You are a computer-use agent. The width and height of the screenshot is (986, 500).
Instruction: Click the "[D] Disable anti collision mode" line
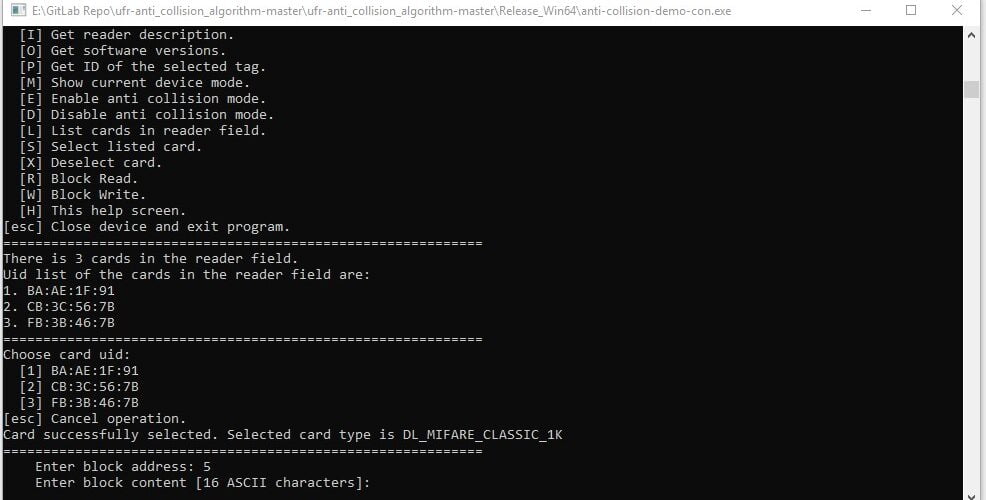[x=147, y=114]
